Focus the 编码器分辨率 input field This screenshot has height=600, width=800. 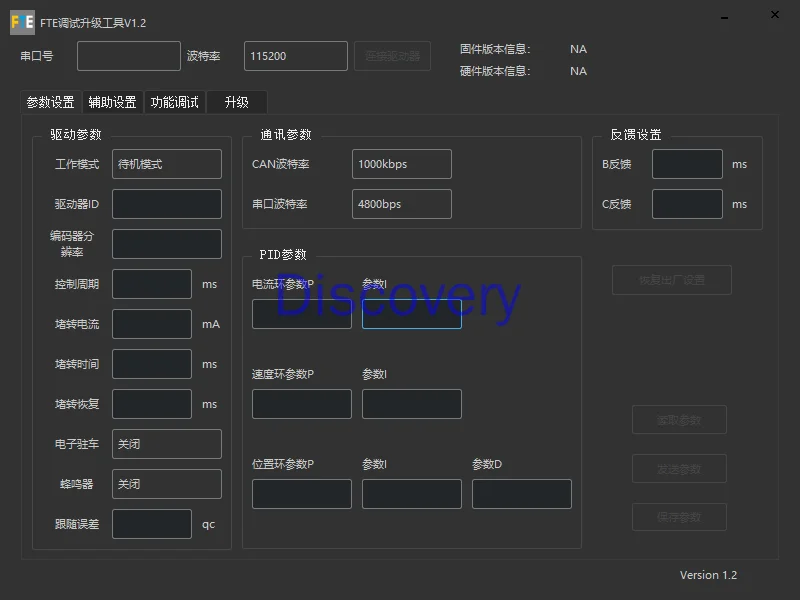[167, 244]
